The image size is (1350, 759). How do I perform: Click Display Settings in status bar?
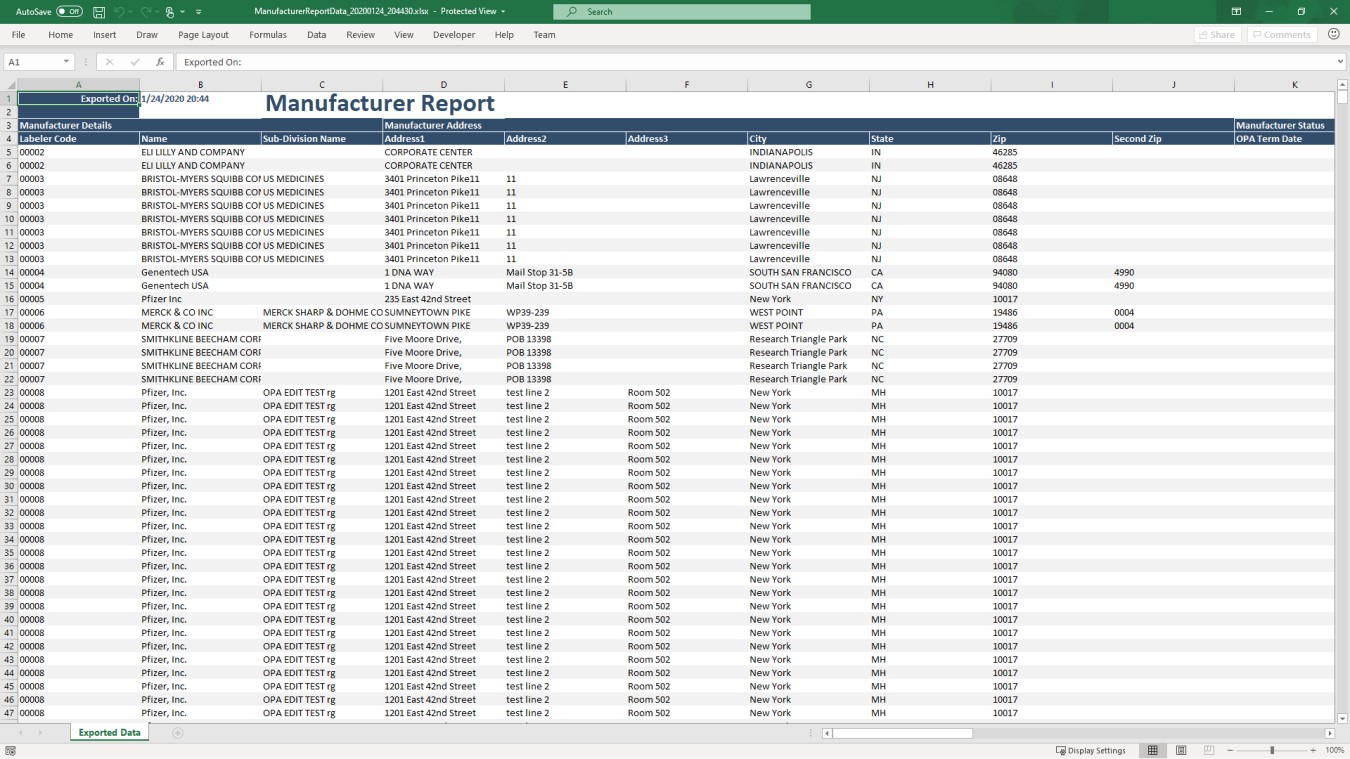point(1090,750)
